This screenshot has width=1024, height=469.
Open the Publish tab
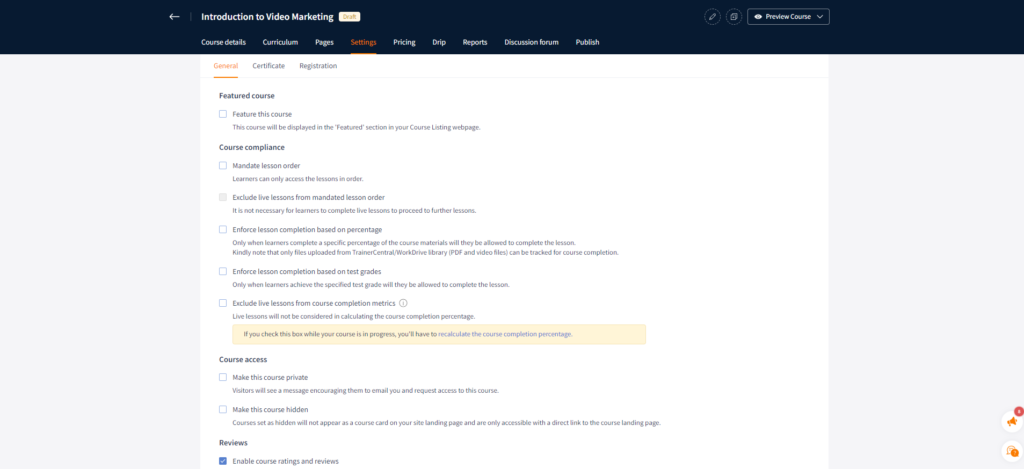587,42
